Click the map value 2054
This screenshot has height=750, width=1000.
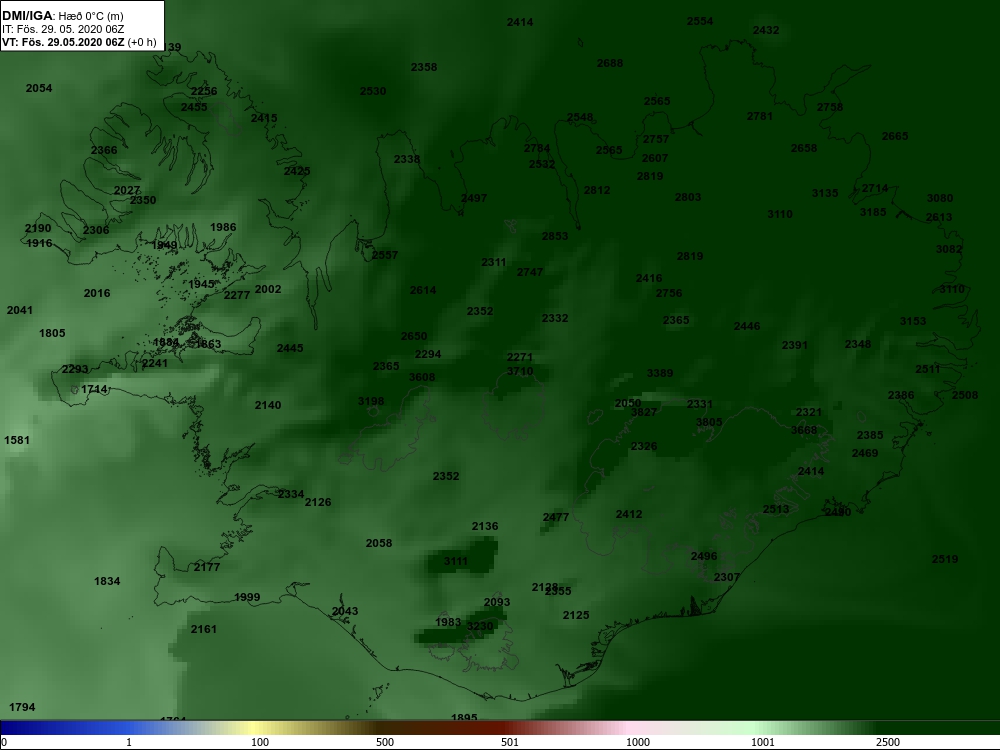[39, 88]
